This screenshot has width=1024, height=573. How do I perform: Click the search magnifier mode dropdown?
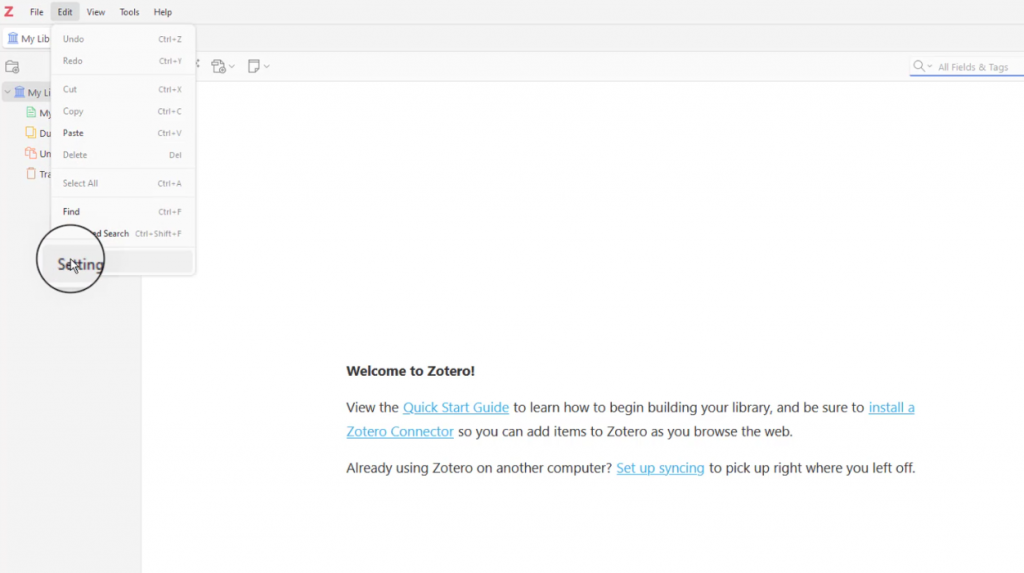click(922, 67)
